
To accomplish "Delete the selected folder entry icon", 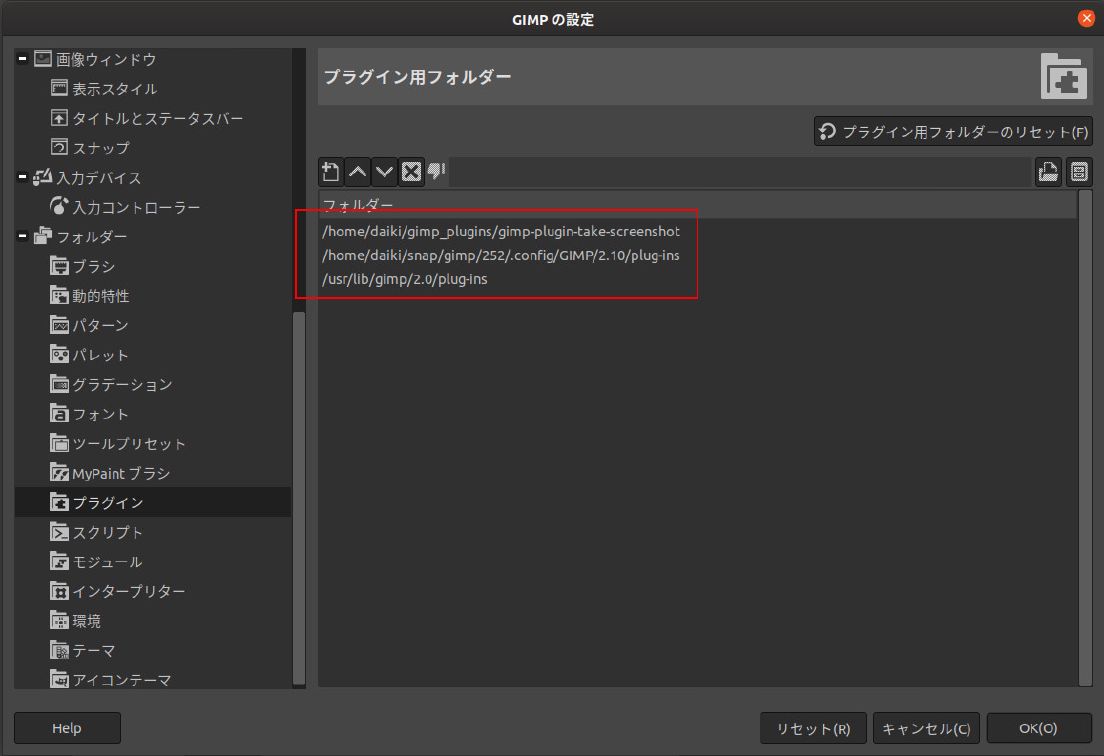I will (x=411, y=172).
